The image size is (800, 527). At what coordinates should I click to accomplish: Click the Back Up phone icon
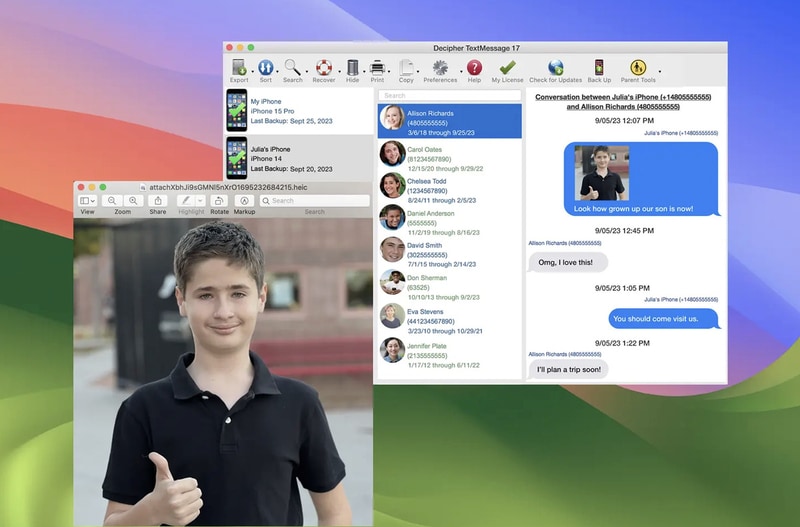(x=599, y=67)
